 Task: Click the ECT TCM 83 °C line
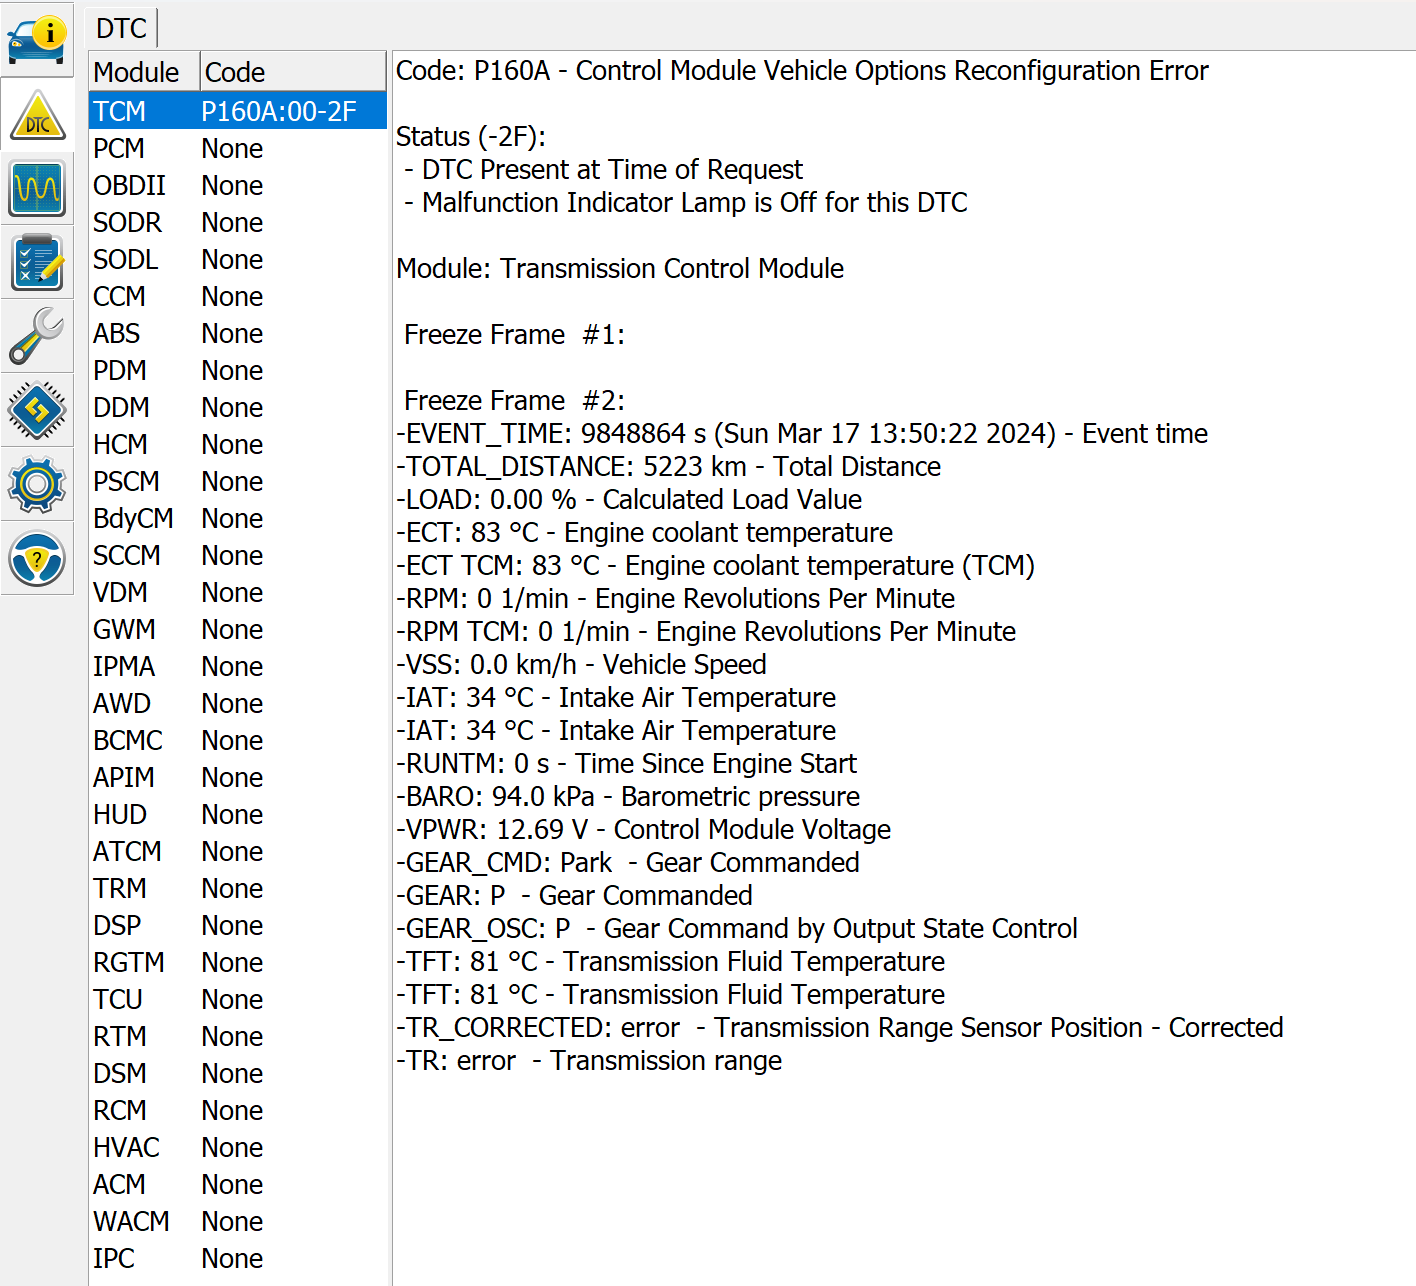[715, 566]
